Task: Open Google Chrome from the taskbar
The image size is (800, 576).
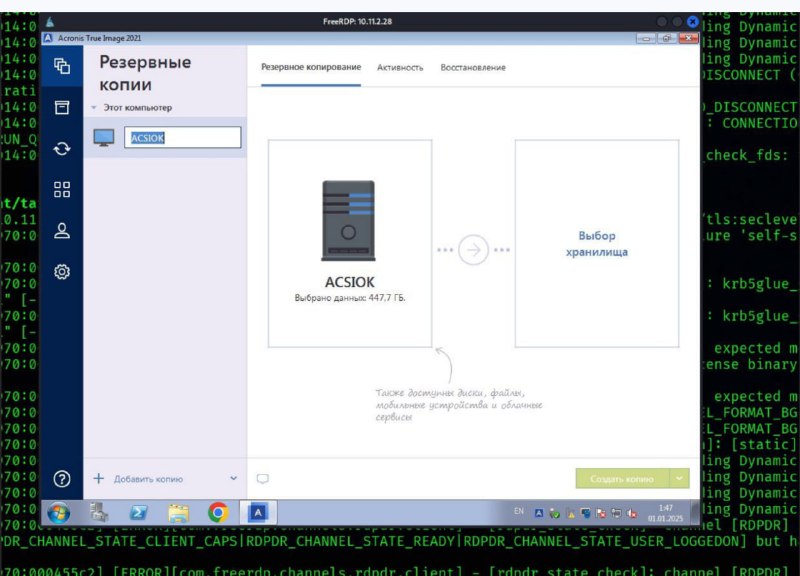Action: 218,513
